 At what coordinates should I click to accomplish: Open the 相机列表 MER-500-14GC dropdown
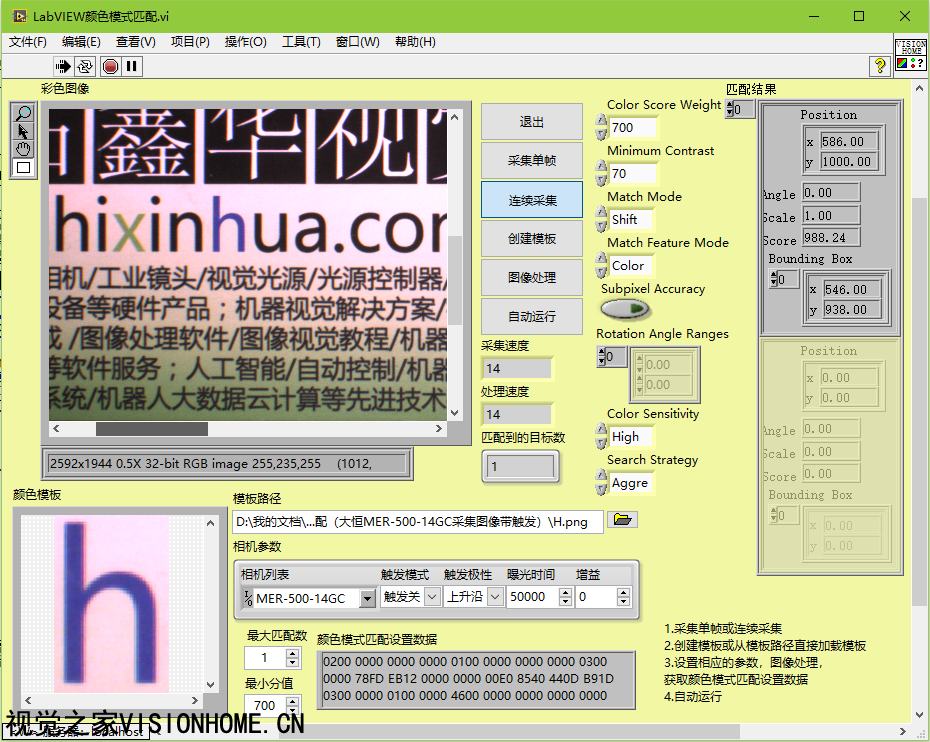click(367, 598)
